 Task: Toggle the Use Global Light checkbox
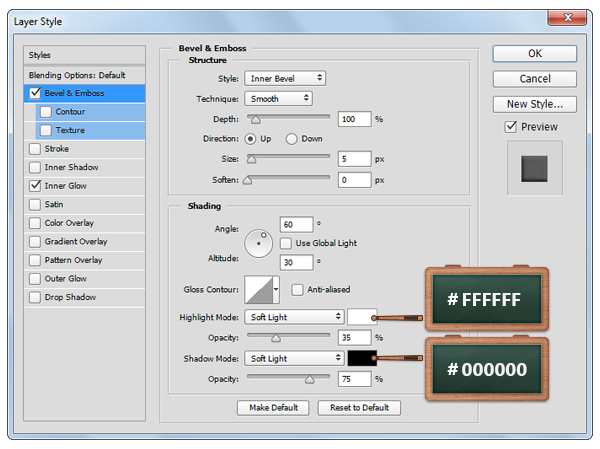click(287, 243)
